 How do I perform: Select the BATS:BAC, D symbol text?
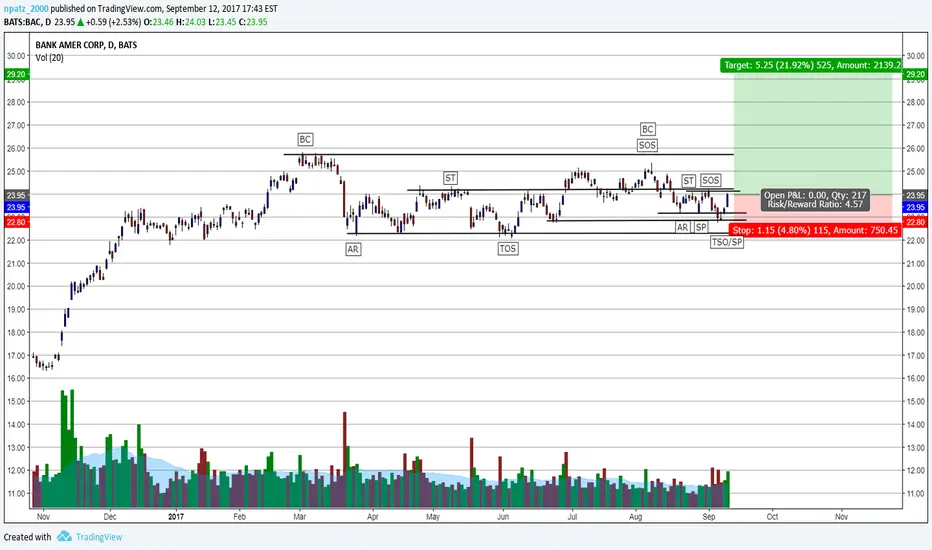point(28,22)
